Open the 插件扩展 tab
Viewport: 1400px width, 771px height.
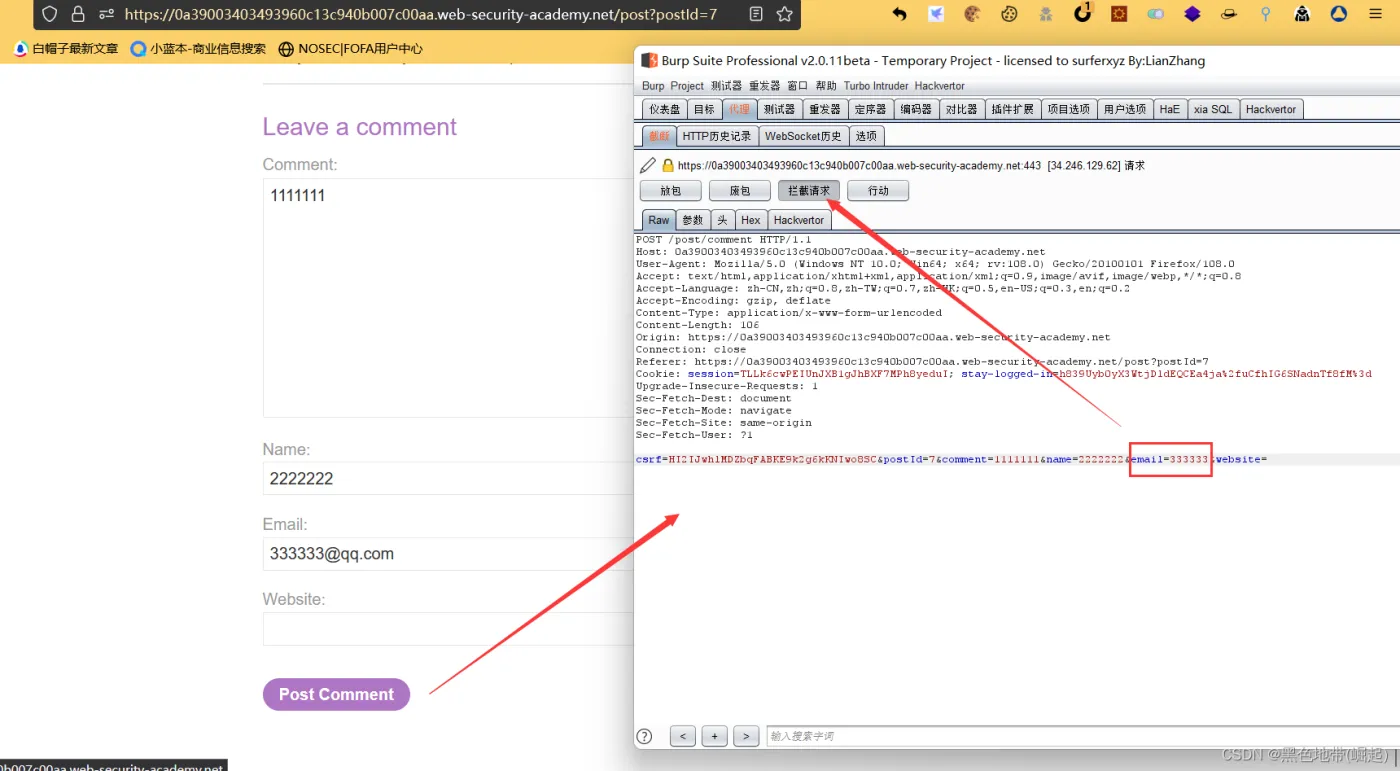pyautogui.click(x=1012, y=109)
